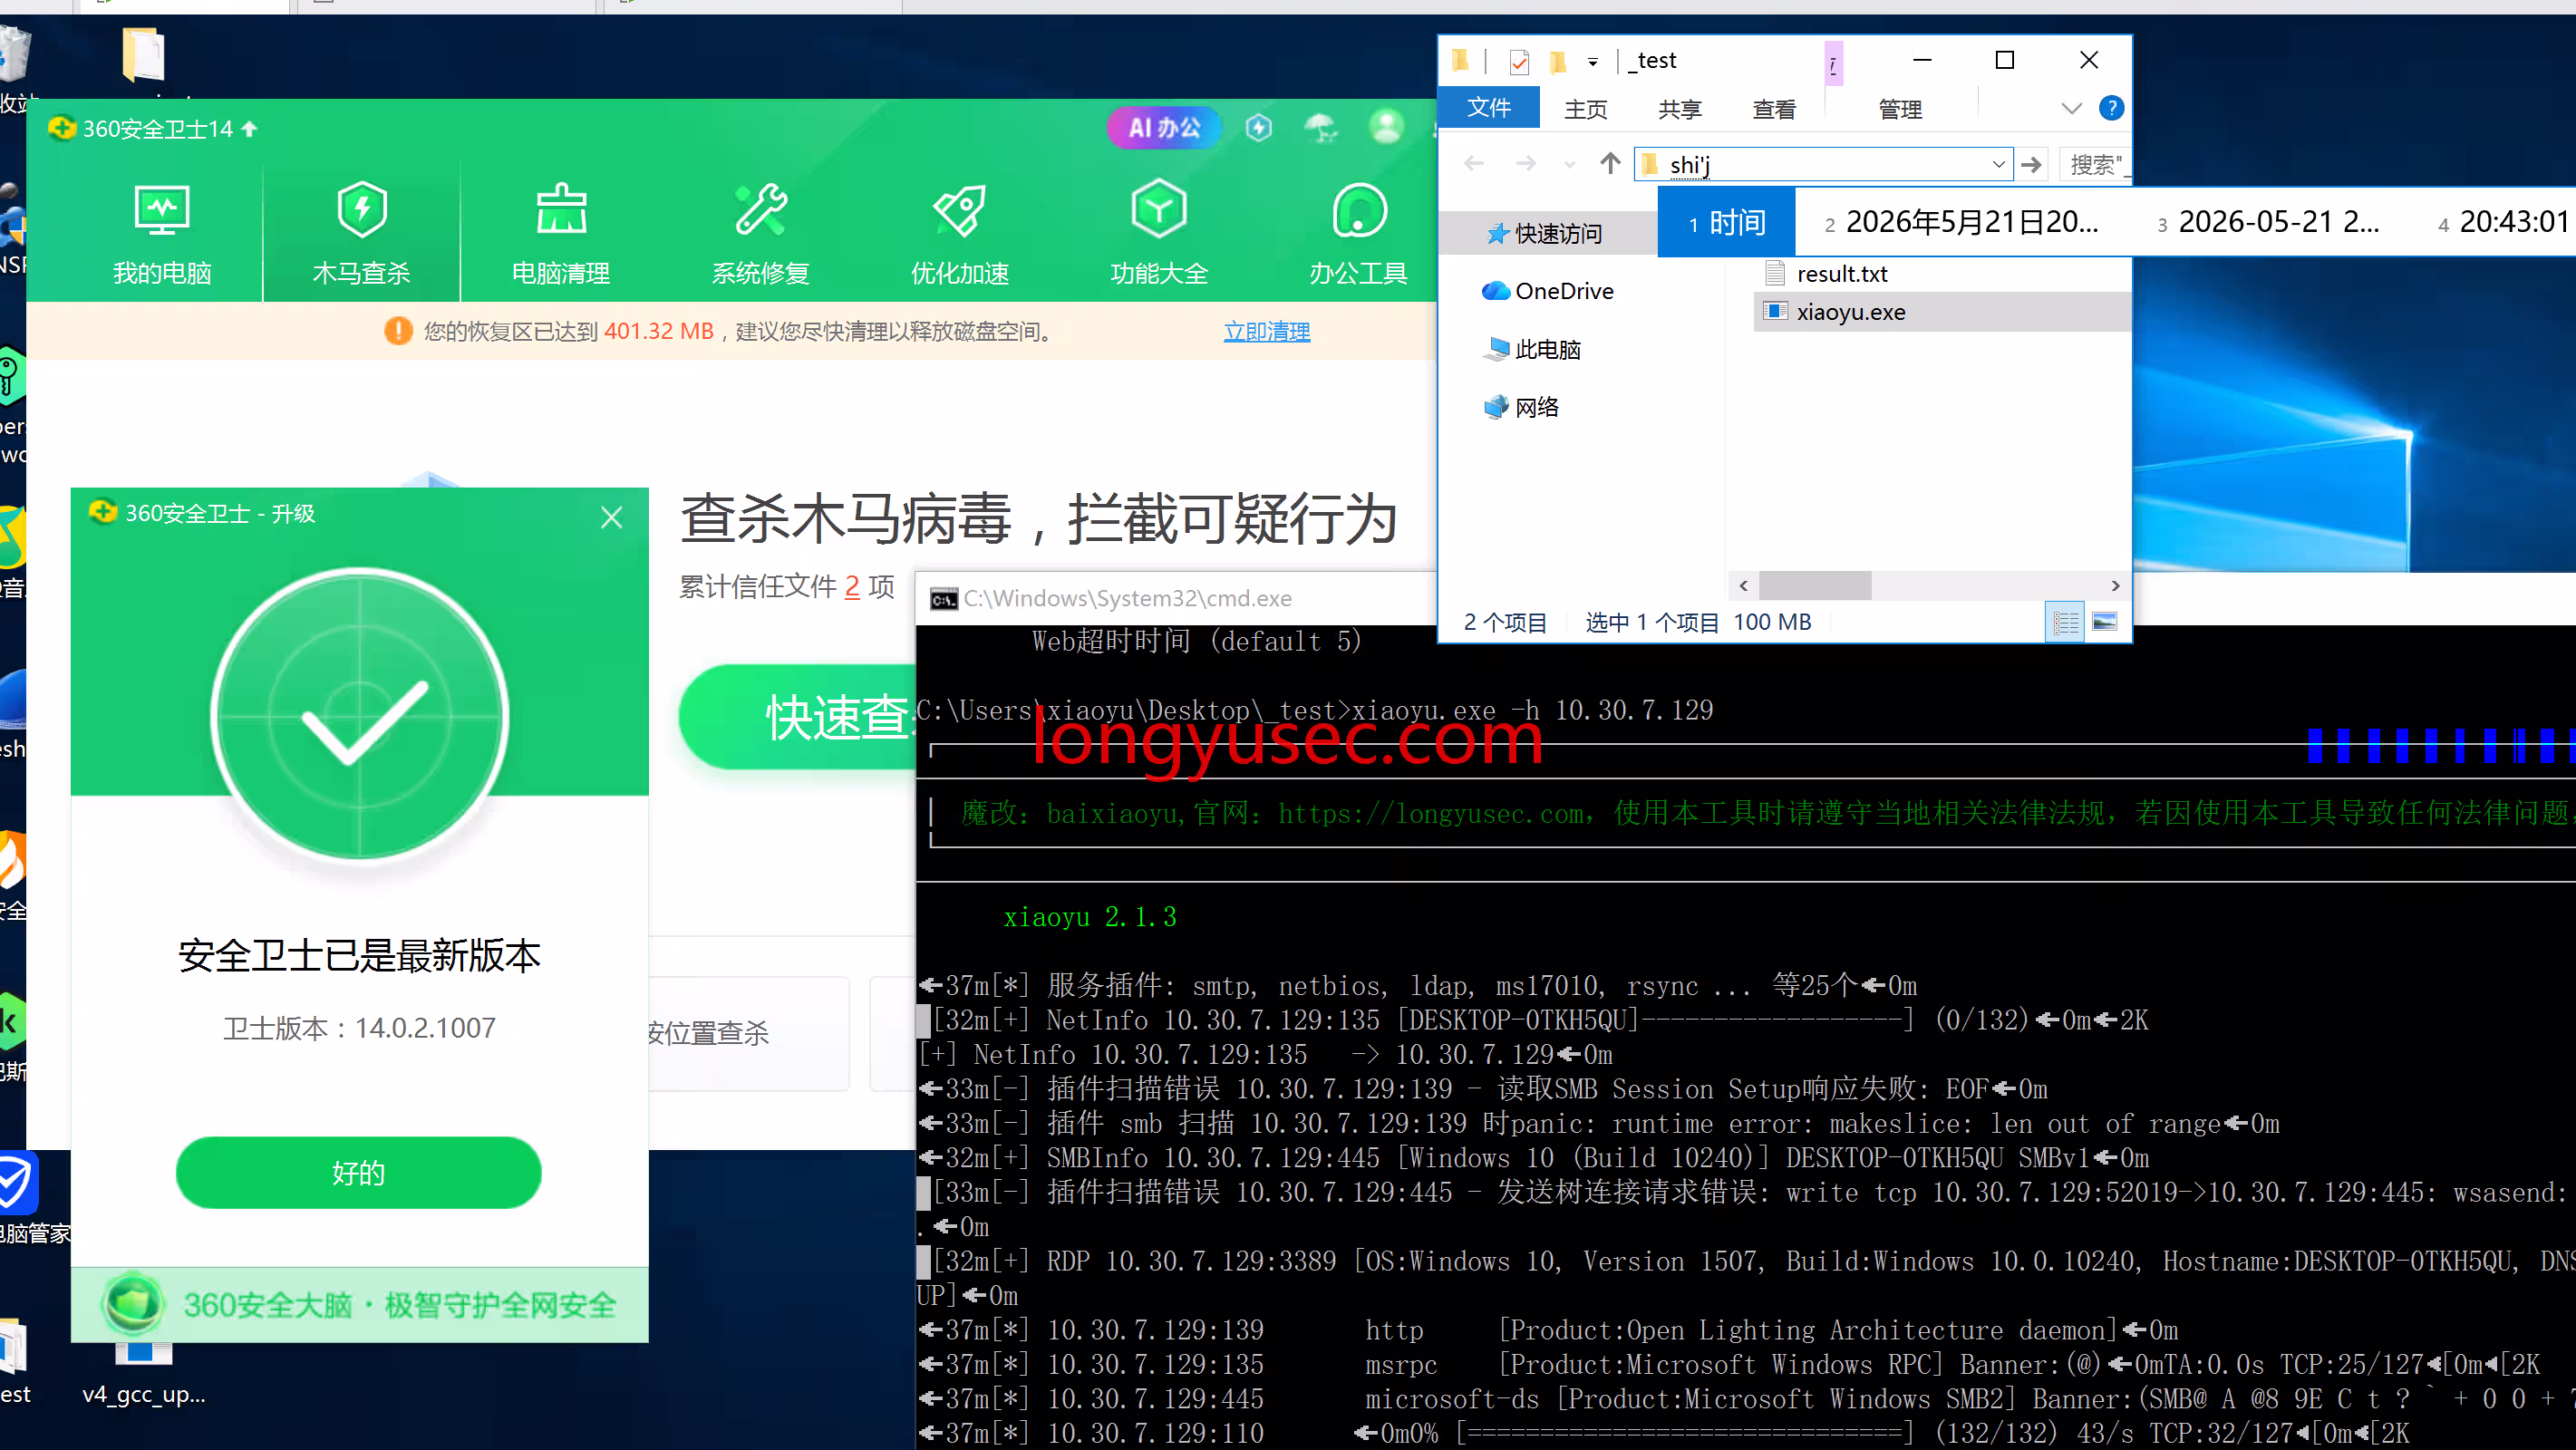Open the 文件 tab in Explorer
2576x1450 pixels.
pyautogui.click(x=1488, y=108)
